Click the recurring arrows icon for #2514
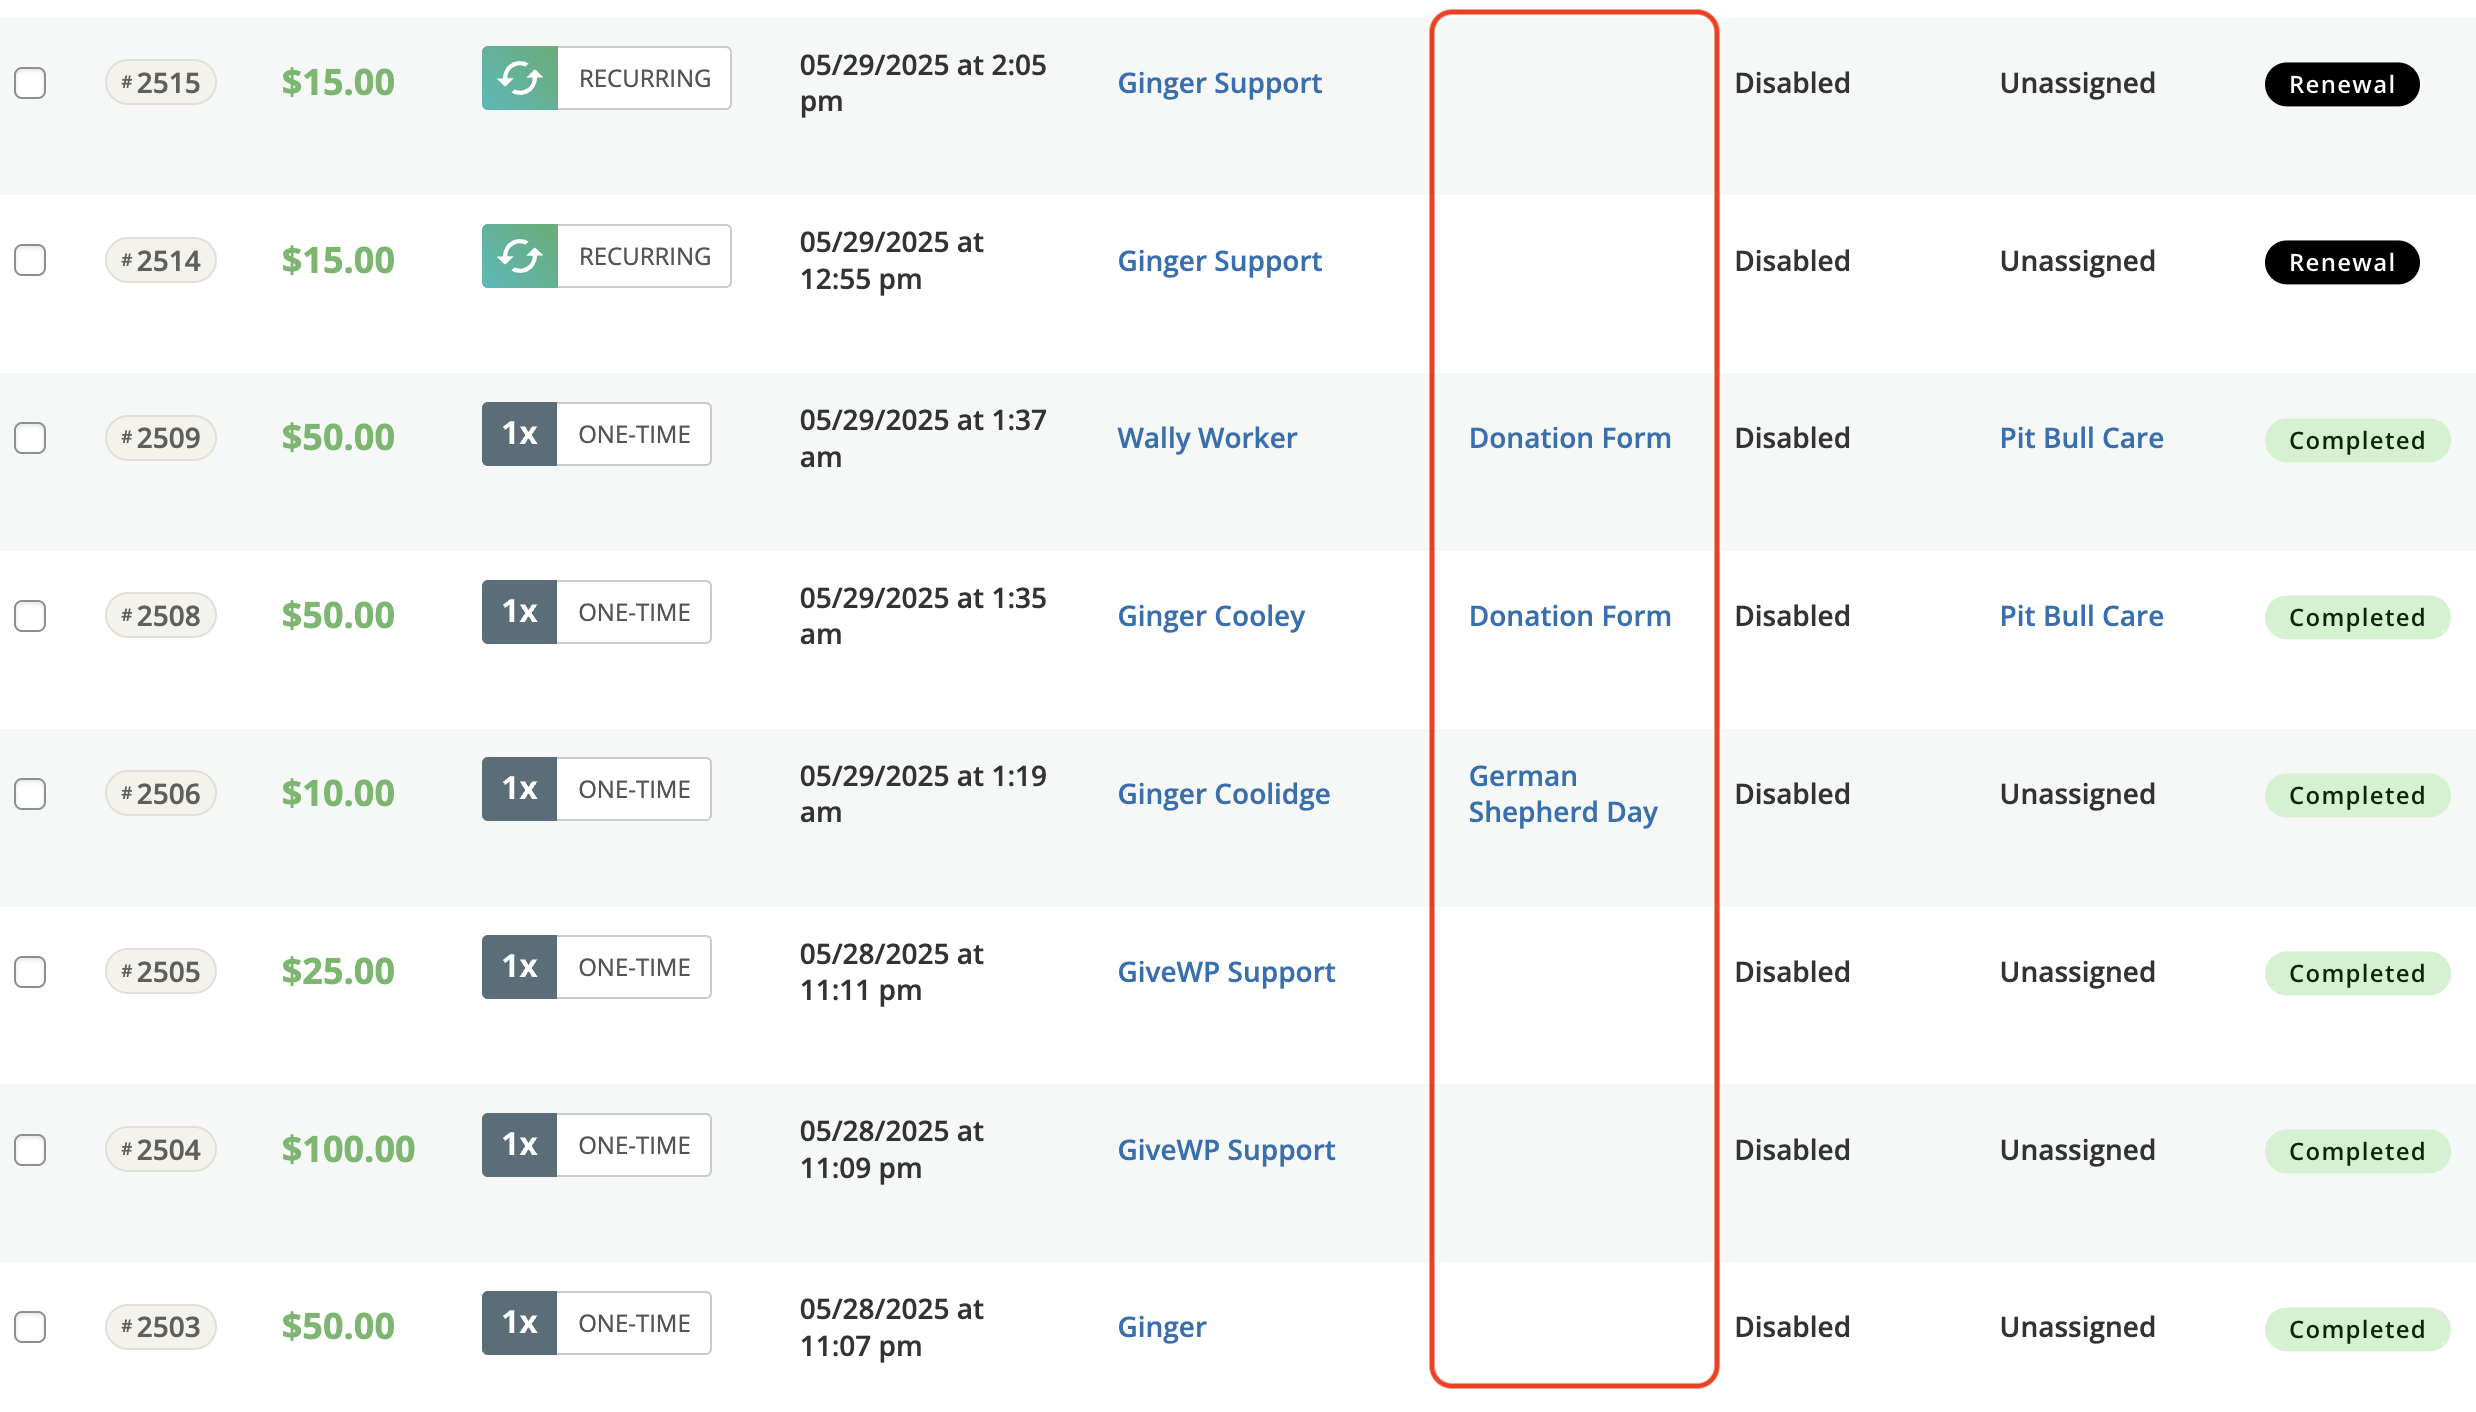 point(520,256)
